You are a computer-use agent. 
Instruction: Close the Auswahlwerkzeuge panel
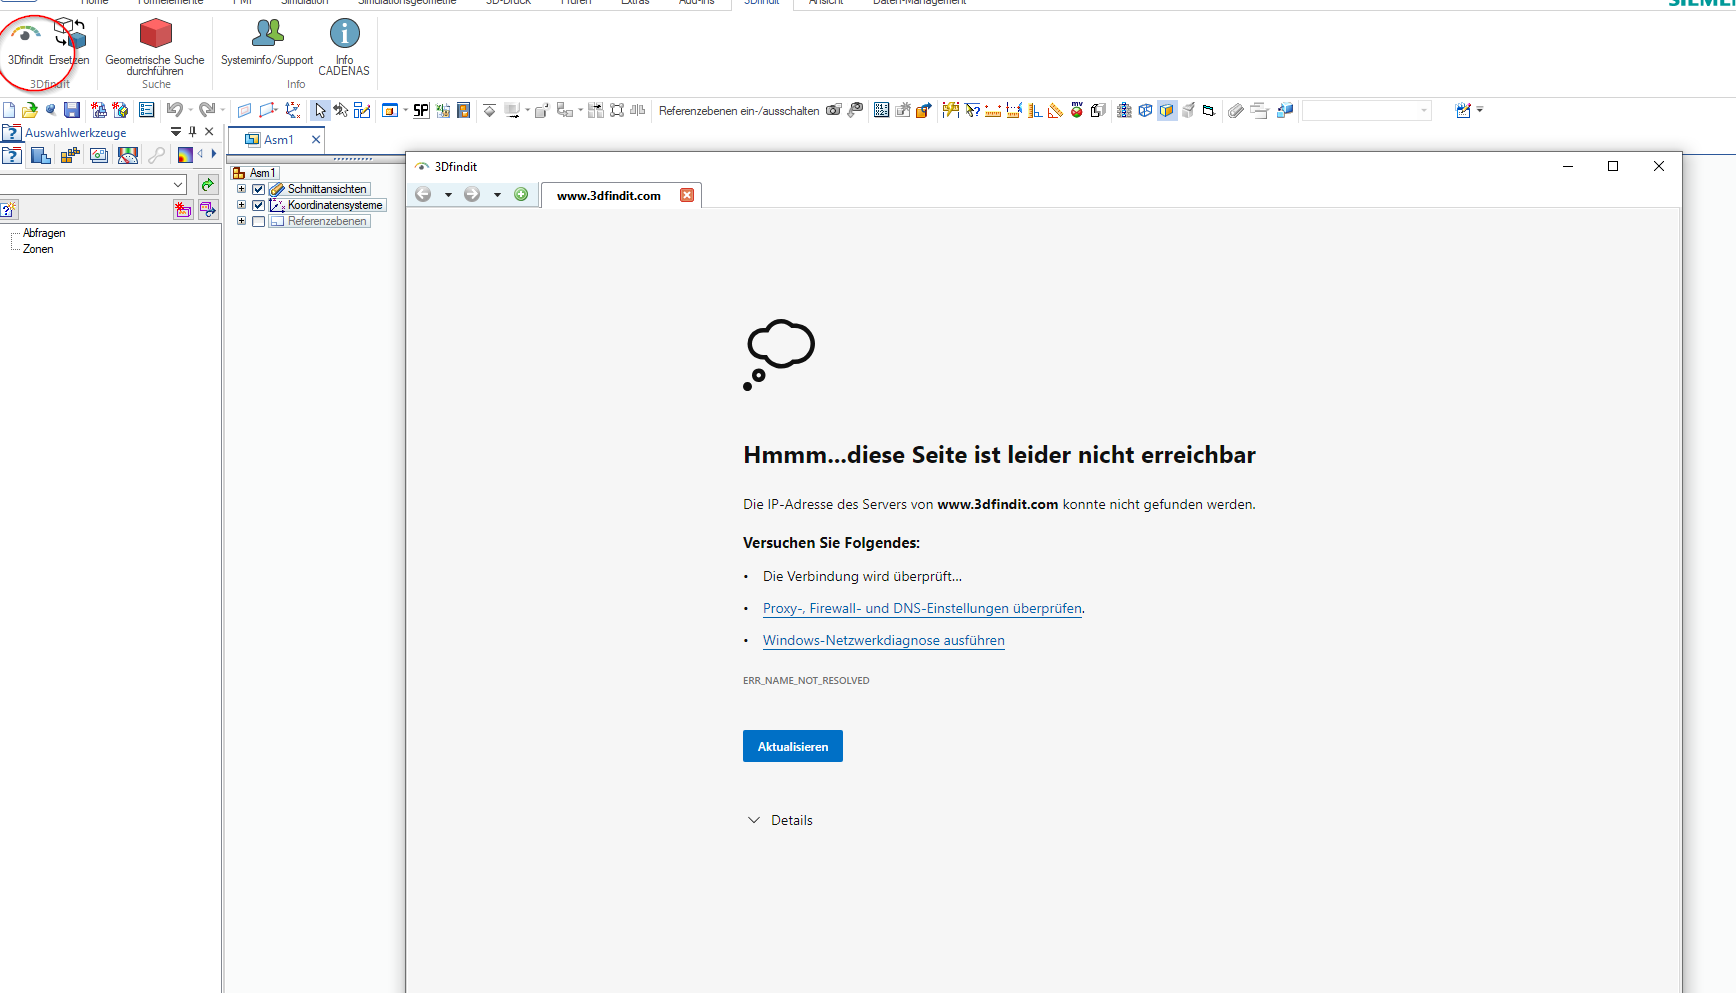coord(209,132)
